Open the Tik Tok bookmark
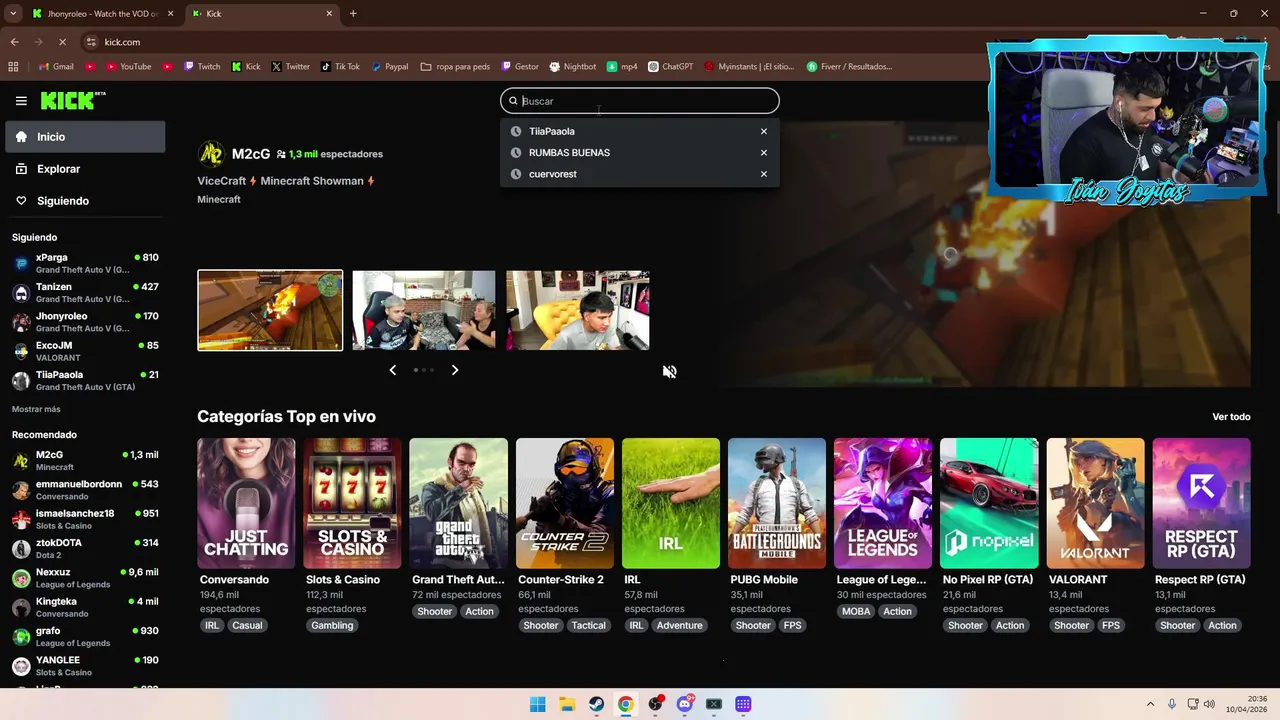Image resolution: width=1280 pixels, height=720 pixels. 340,67
